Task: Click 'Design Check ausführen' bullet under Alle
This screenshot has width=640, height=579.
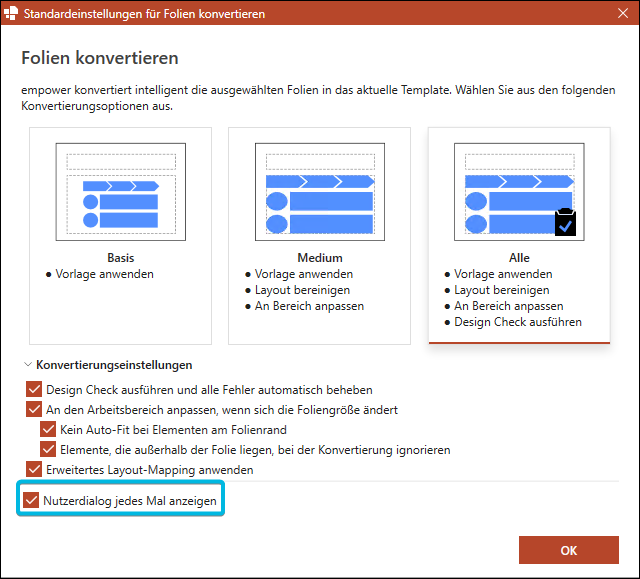Action: (x=518, y=322)
